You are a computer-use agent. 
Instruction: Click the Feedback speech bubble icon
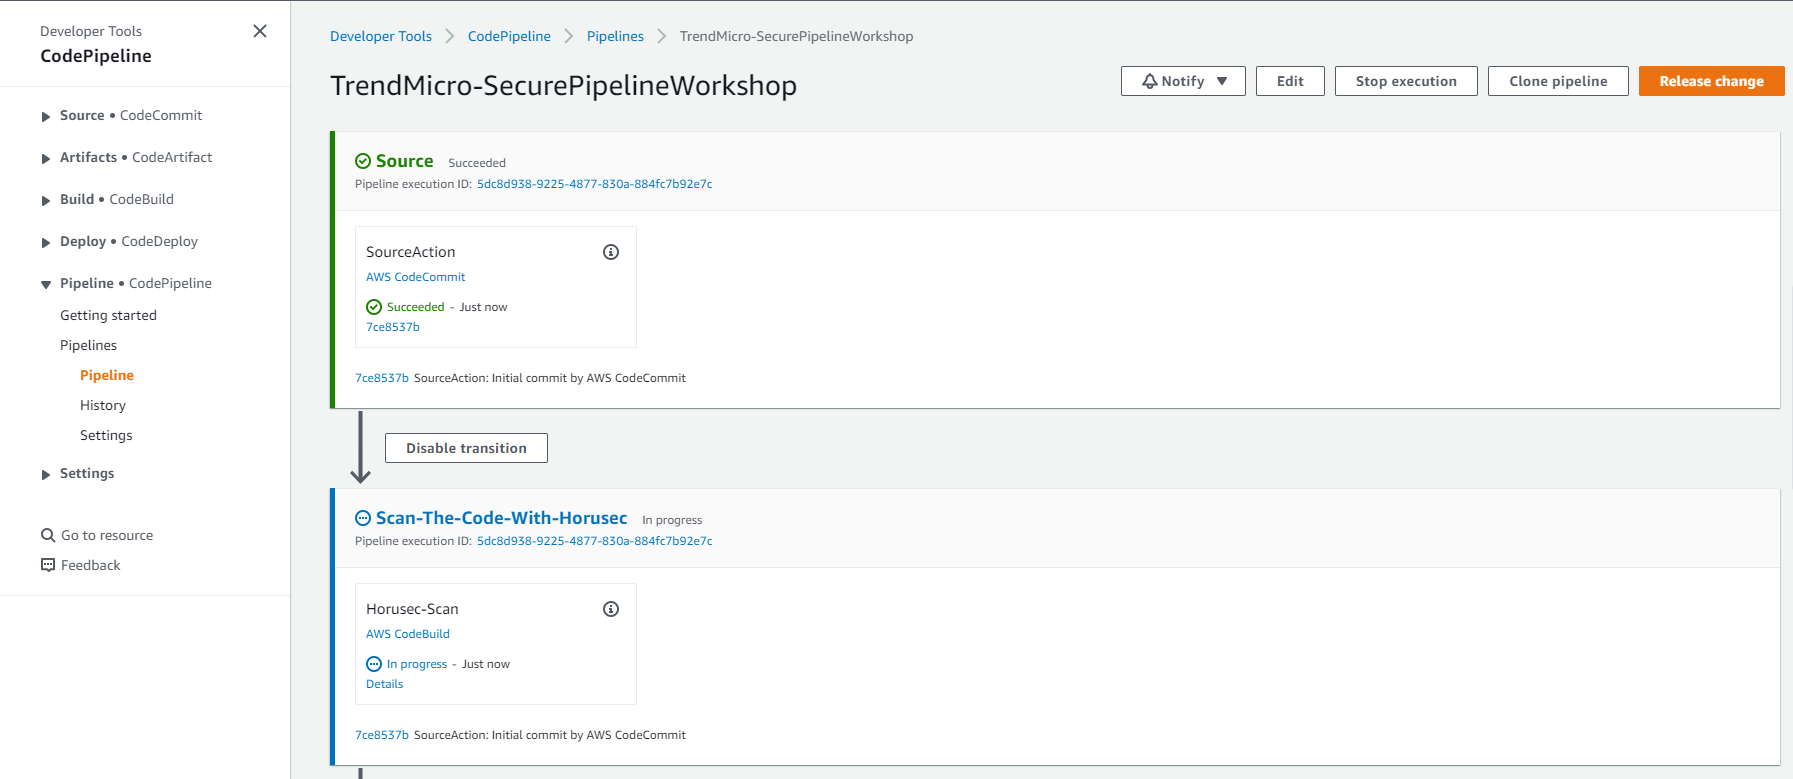(x=48, y=565)
